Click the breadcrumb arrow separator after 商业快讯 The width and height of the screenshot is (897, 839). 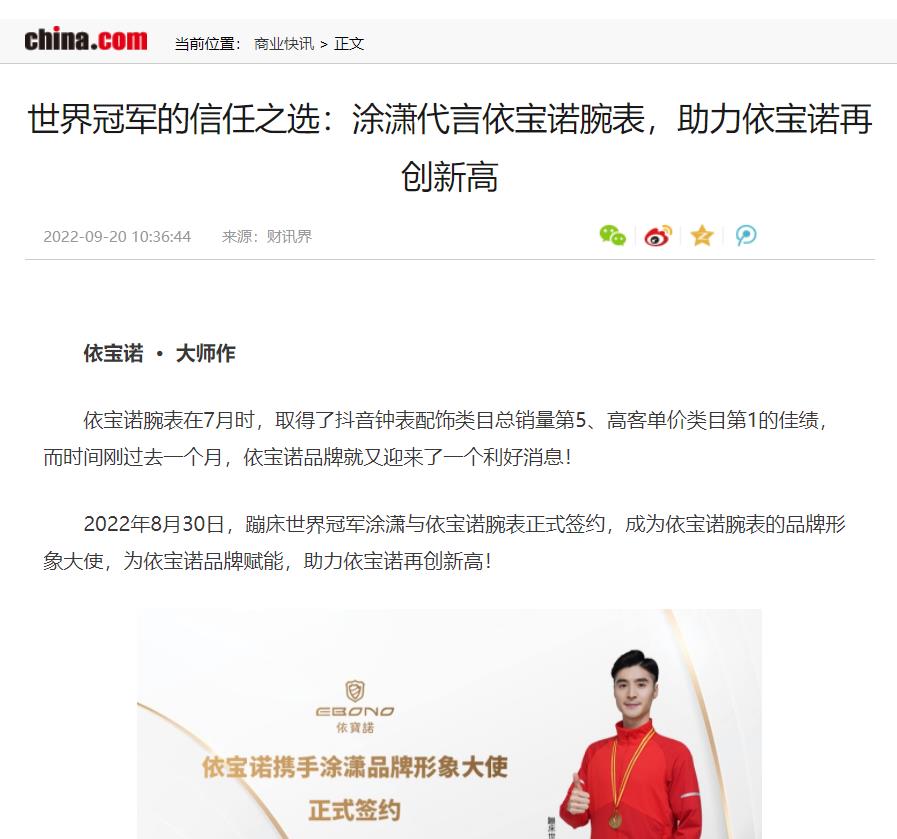click(324, 44)
